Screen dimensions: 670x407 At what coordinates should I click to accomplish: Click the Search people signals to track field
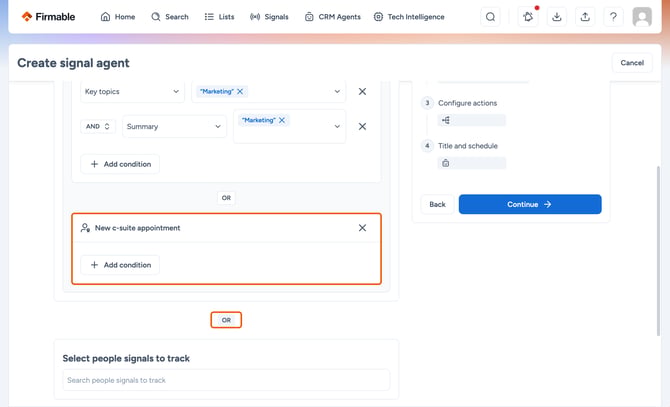[x=226, y=380]
